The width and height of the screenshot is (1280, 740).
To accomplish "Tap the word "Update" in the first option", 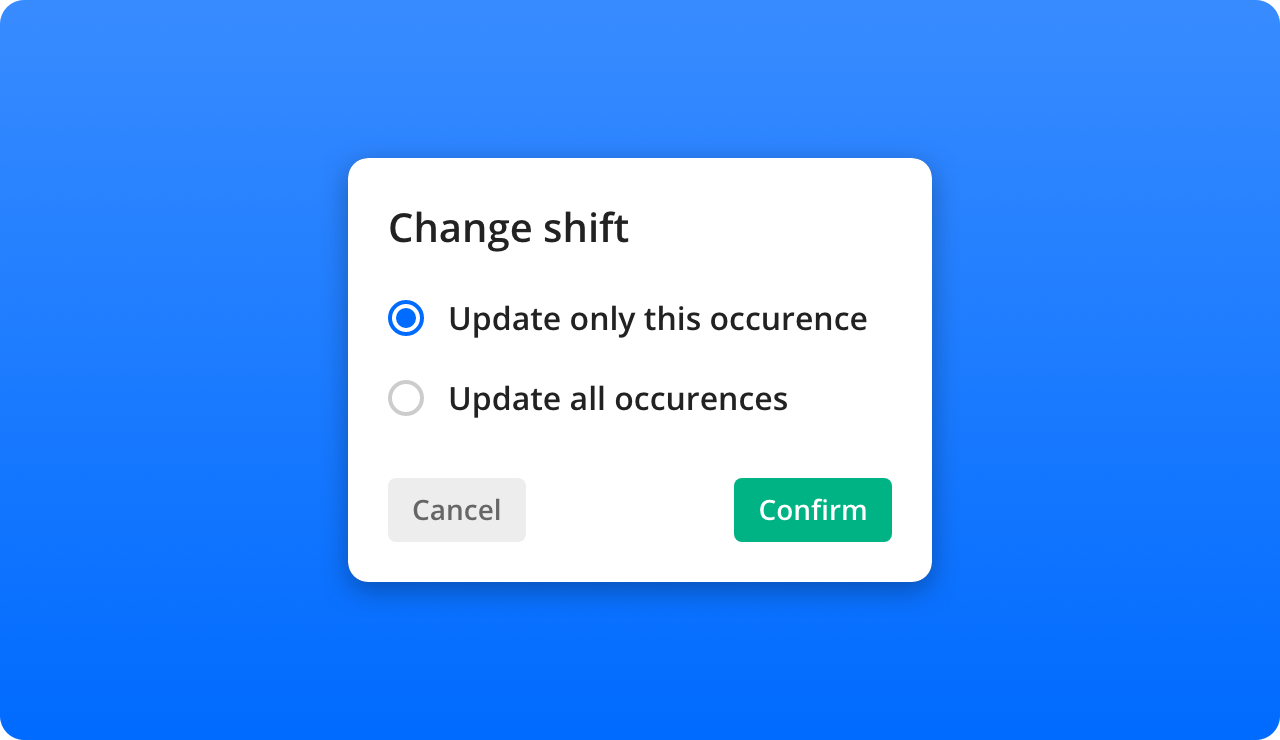I will (x=505, y=319).
